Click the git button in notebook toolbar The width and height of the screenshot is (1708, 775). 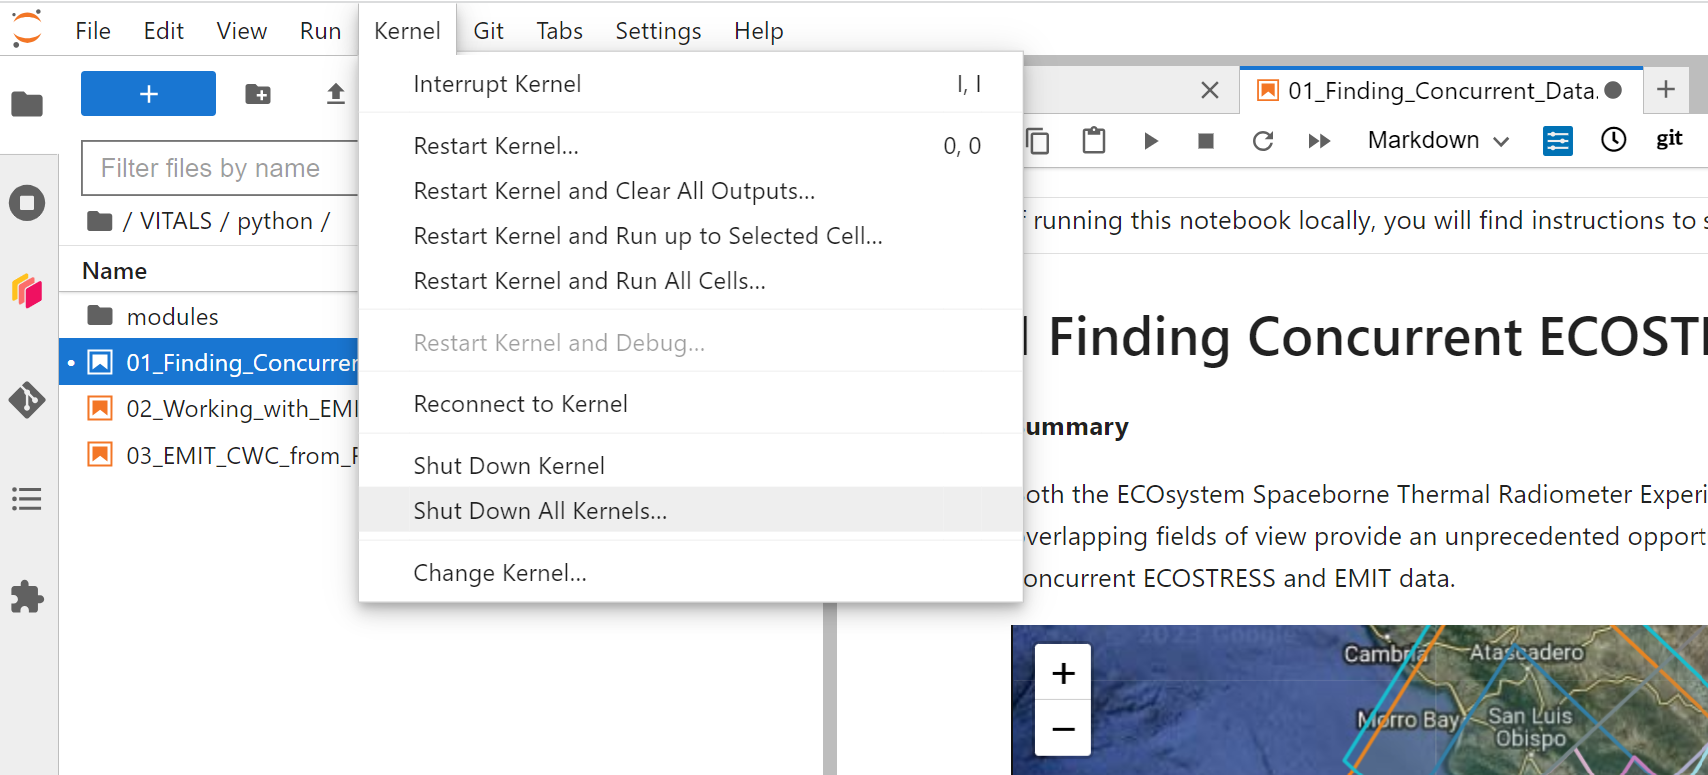tap(1669, 139)
